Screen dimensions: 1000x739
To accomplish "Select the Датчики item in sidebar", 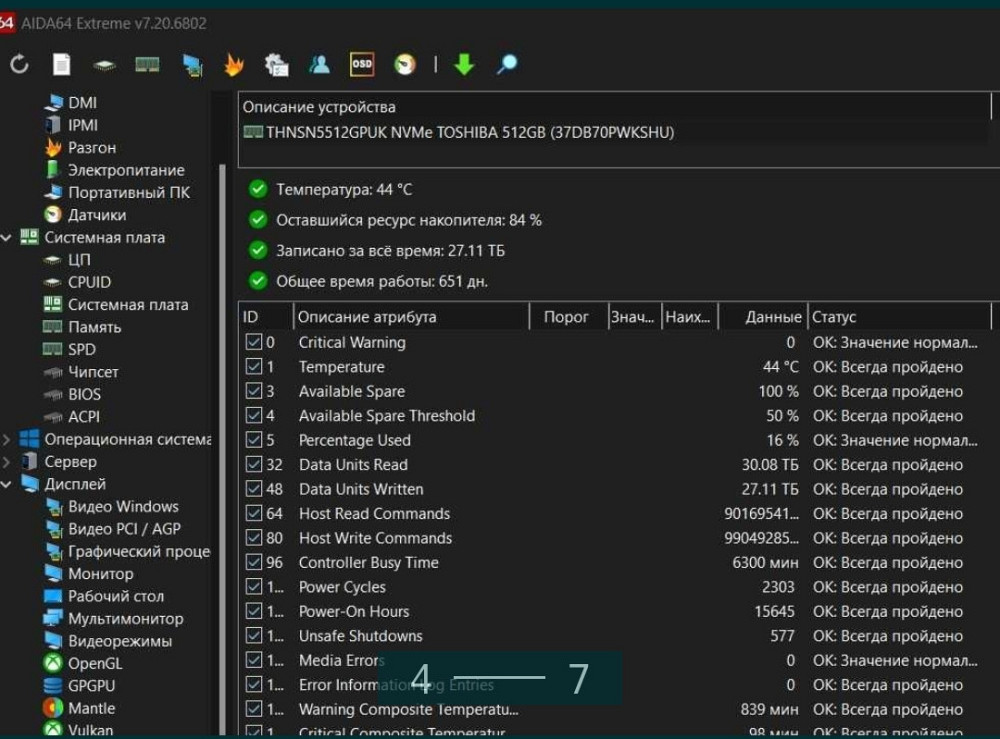I will 96,215.
